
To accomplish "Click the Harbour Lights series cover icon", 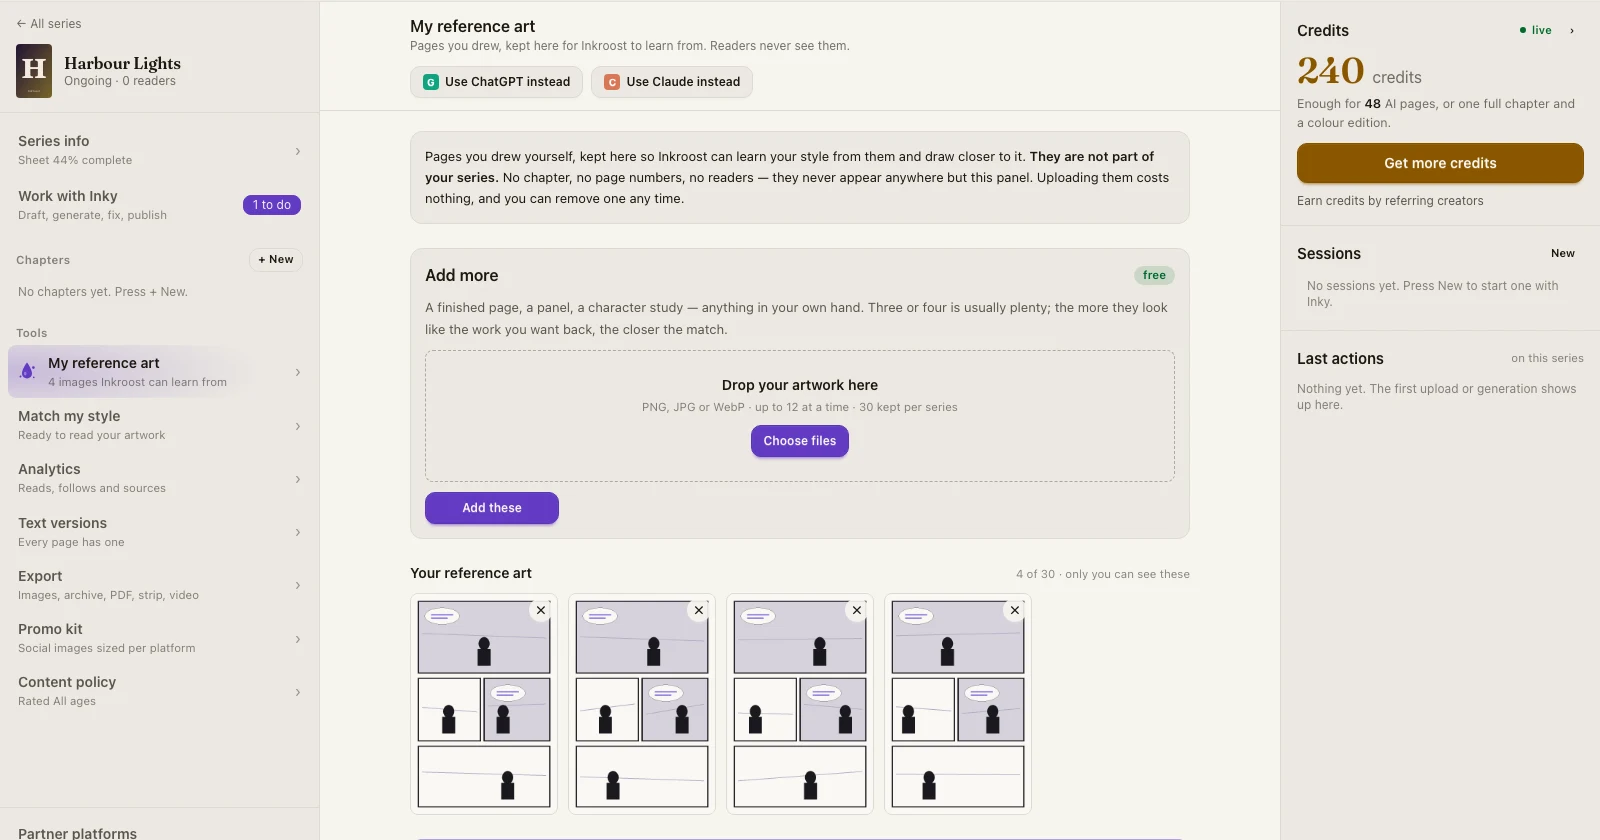I will pyautogui.click(x=34, y=71).
